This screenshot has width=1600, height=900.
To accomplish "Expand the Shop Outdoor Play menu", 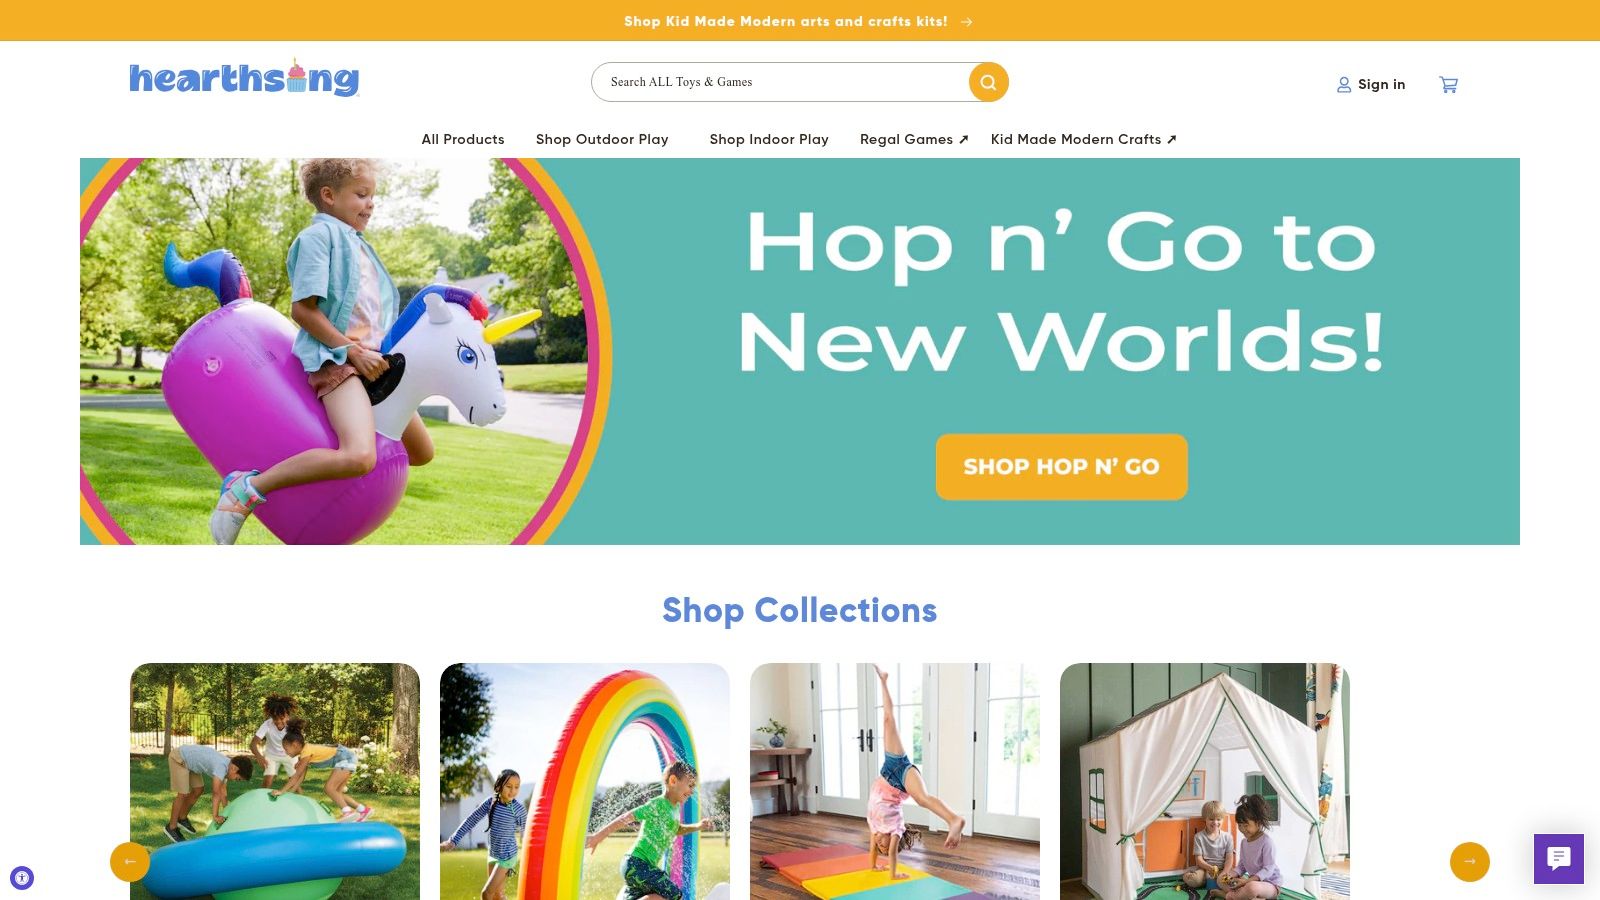I will tap(602, 139).
